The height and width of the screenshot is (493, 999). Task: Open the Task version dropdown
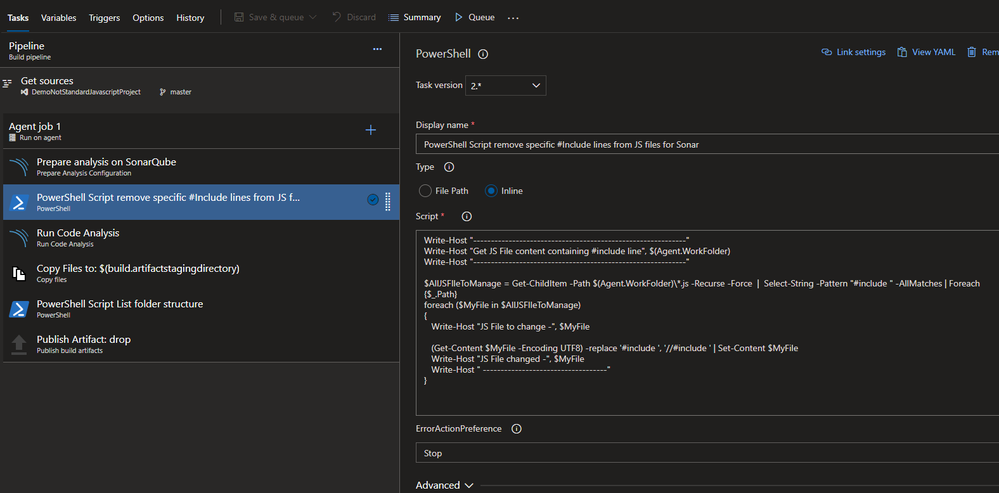click(505, 85)
